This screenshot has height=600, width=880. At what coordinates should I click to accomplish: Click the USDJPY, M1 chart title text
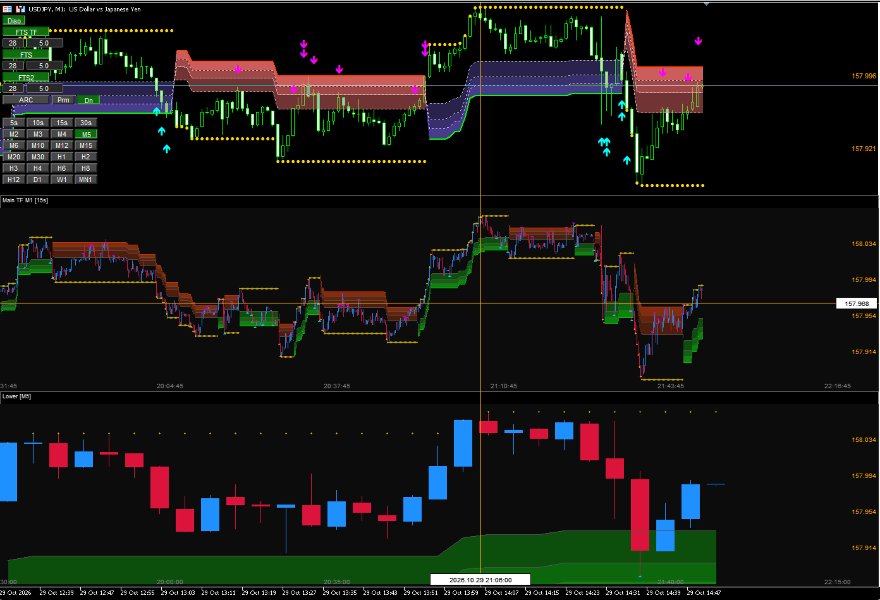click(84, 9)
